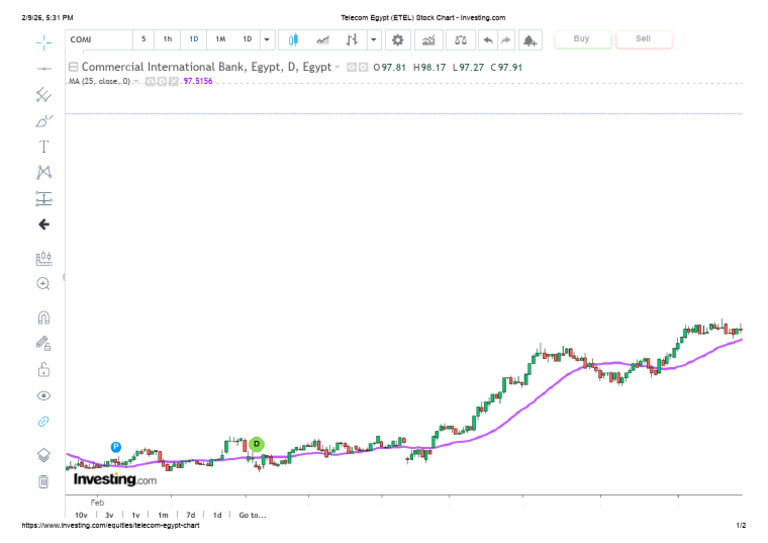The height and width of the screenshot is (543, 768).
Task: Open the MA (25, close, 0) indicator dropdown
Action: point(136,81)
